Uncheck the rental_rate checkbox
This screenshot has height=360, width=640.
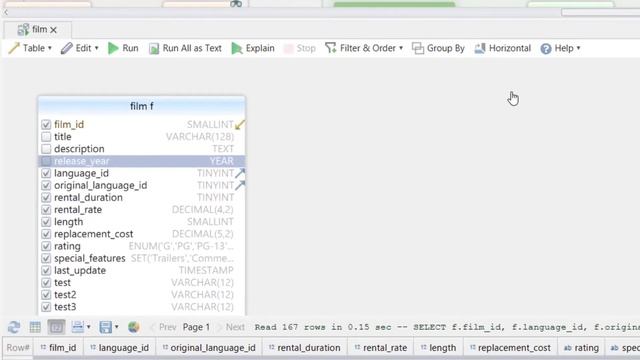click(46, 210)
